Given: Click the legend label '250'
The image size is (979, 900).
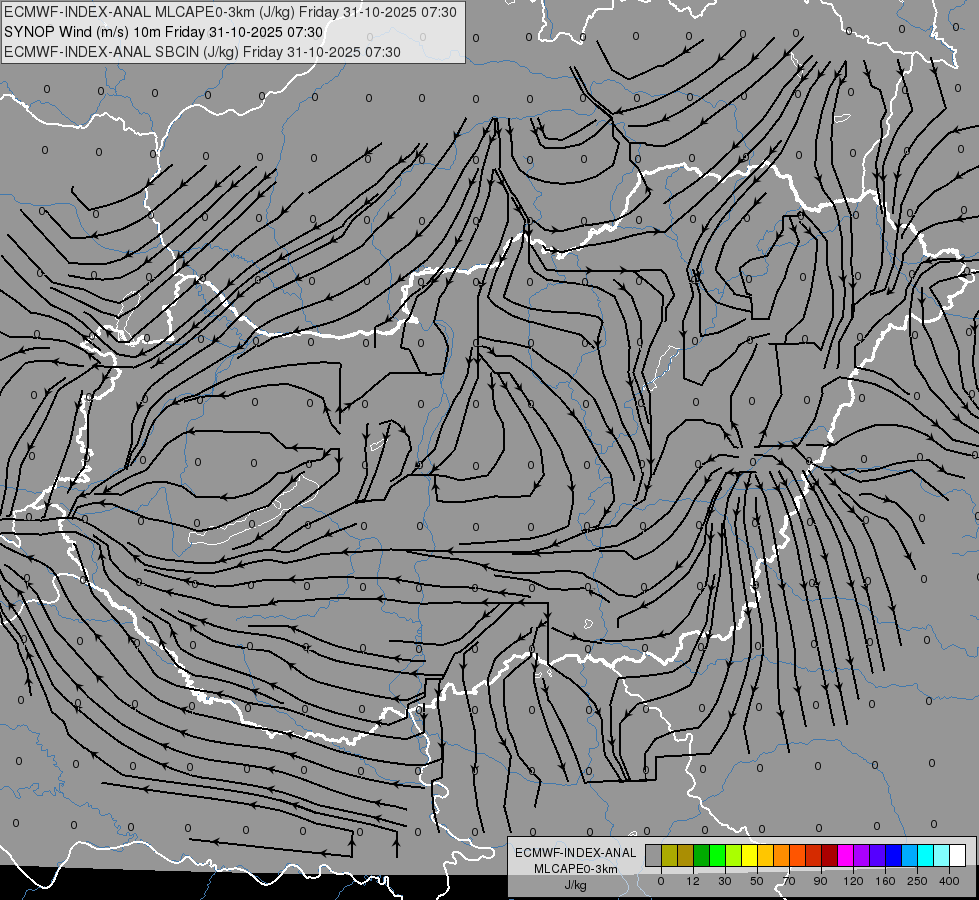Looking at the screenshot, I should tap(917, 881).
